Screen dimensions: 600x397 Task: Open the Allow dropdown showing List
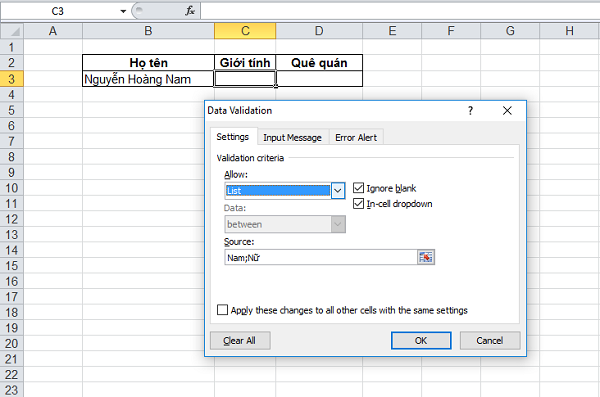[x=338, y=191]
